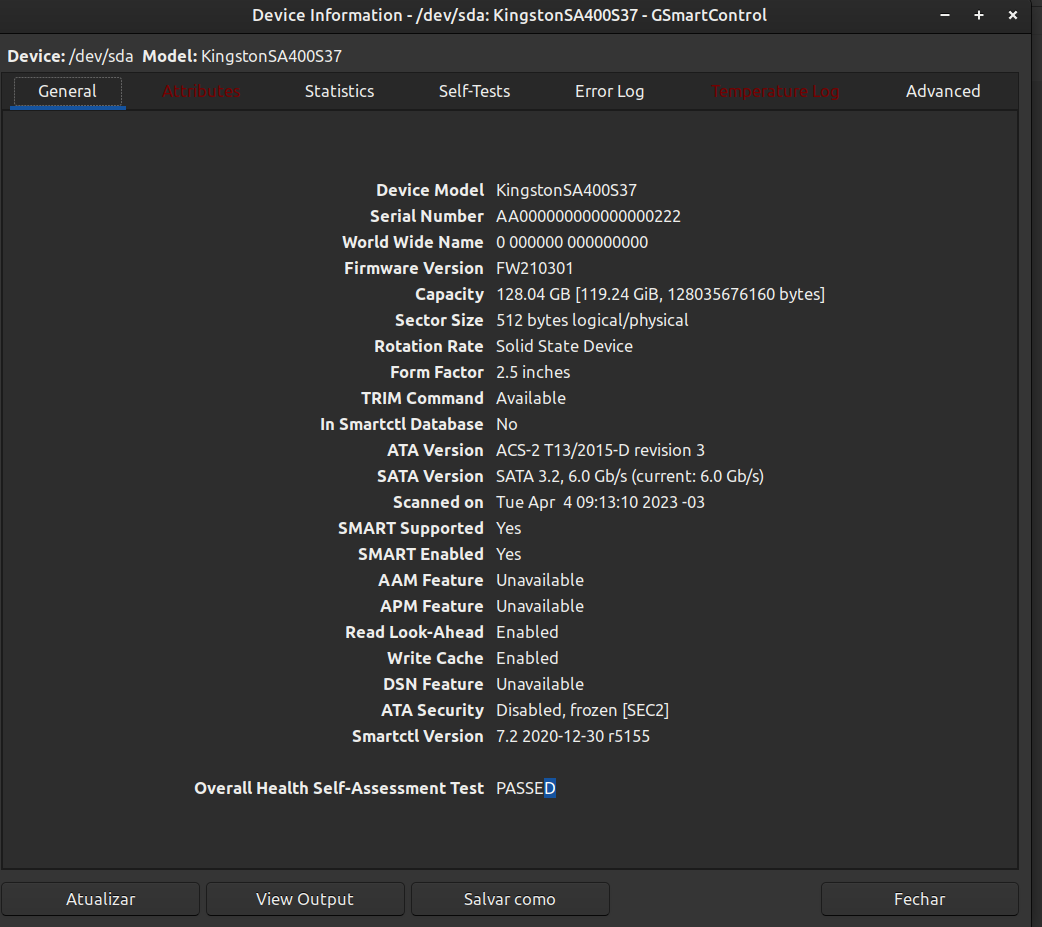Open the Temperature Log tab

(775, 91)
